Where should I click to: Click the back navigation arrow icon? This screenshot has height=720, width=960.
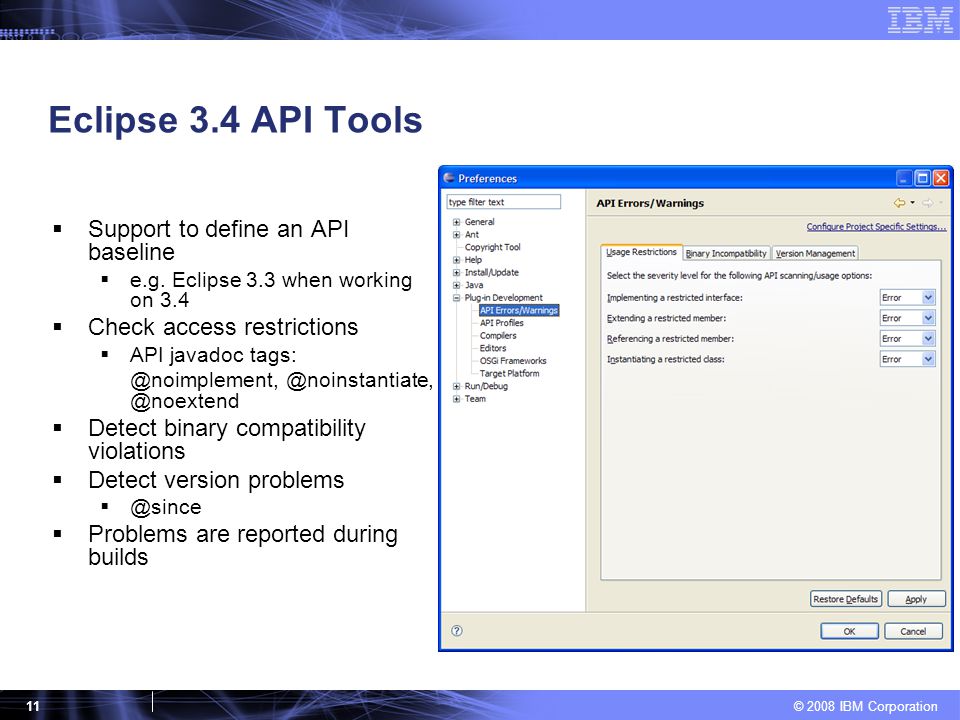tap(899, 203)
